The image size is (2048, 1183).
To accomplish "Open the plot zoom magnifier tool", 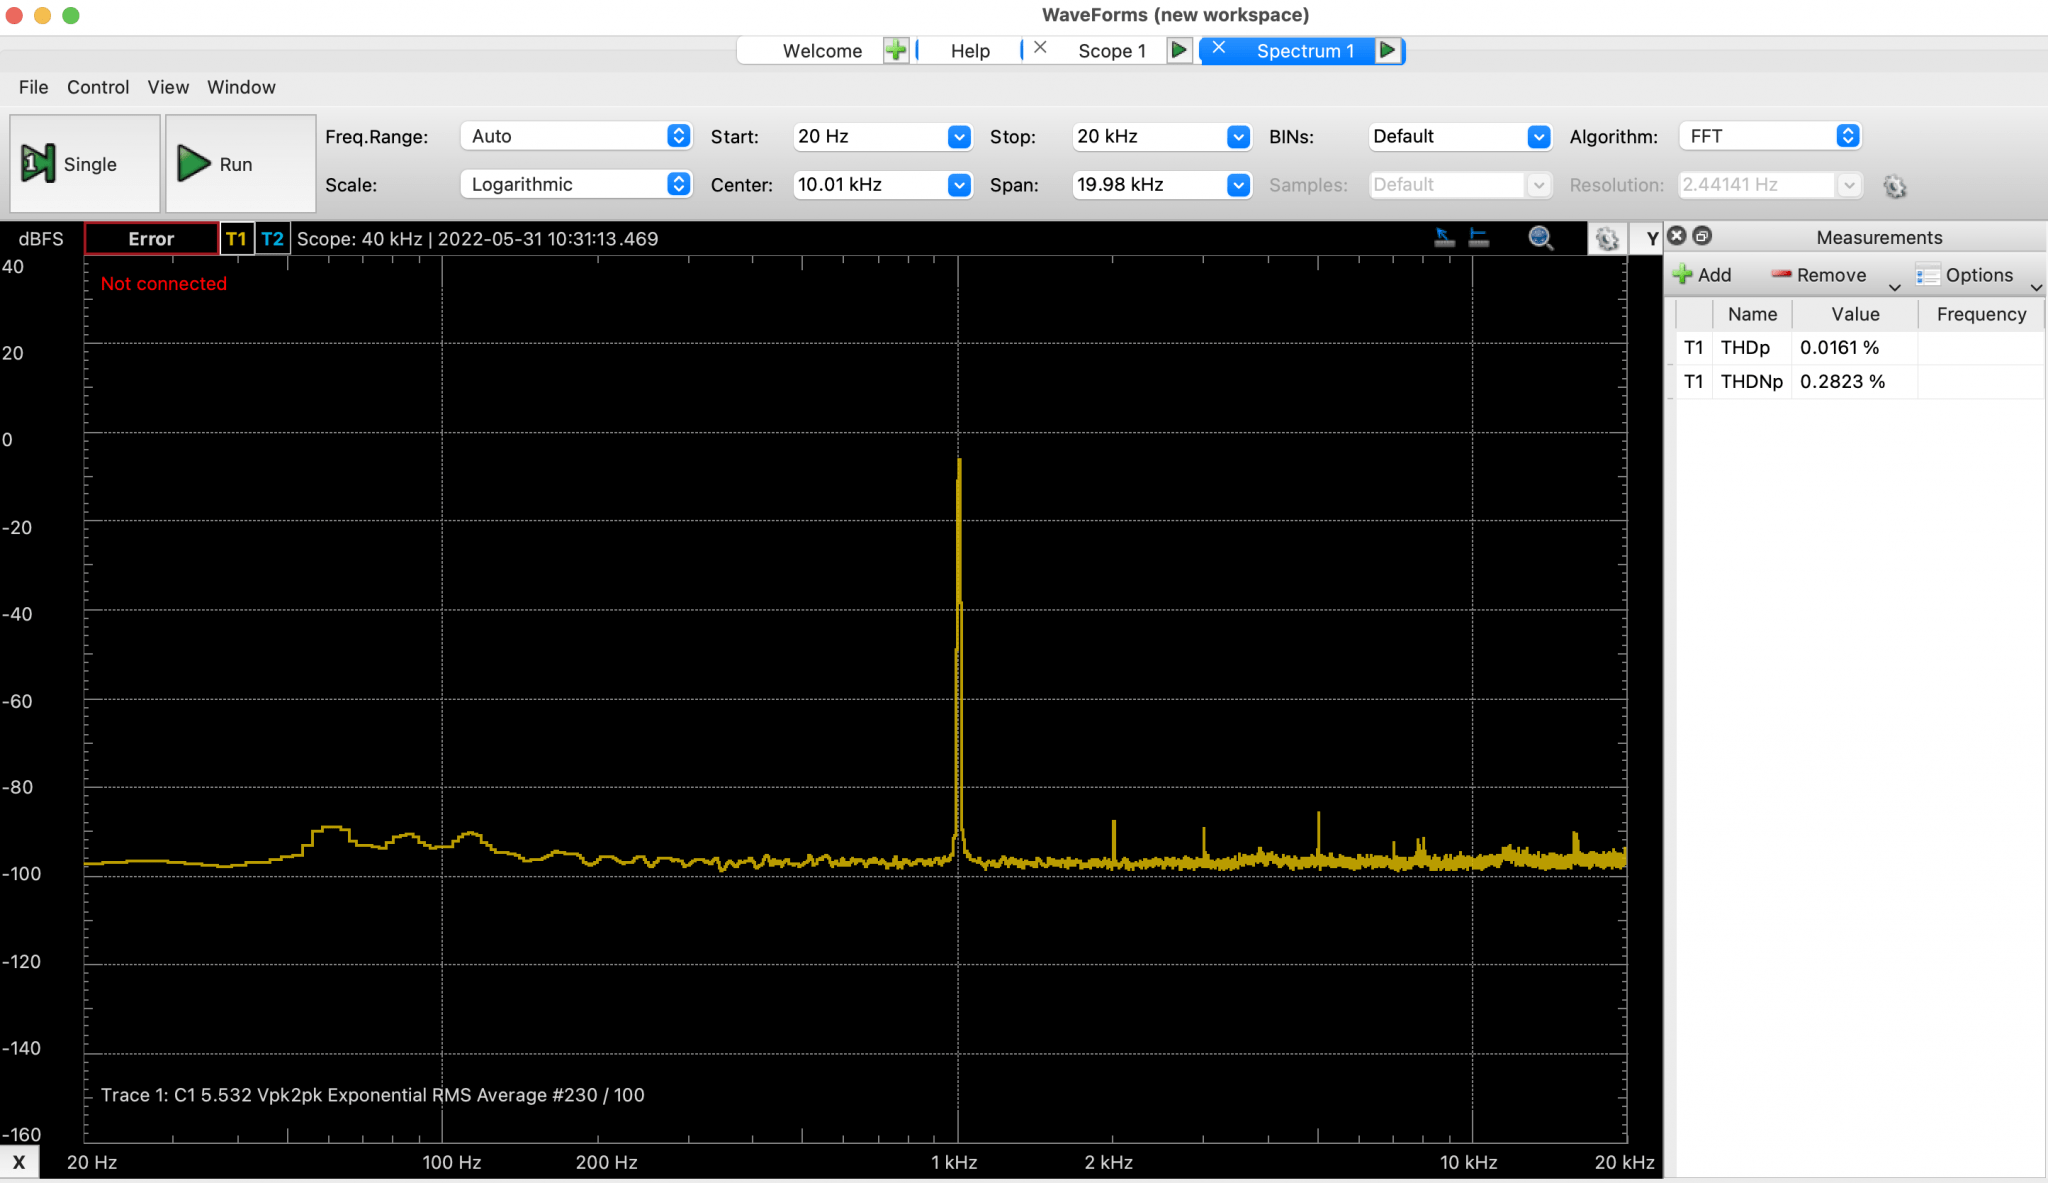I will click(1540, 238).
